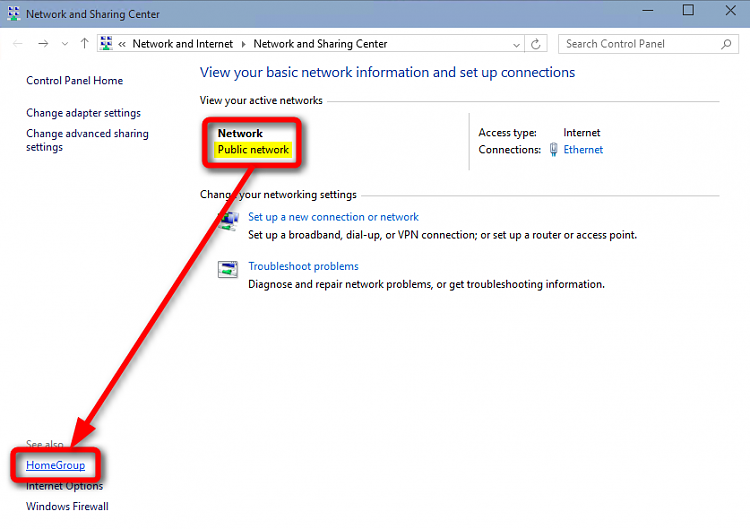Open the HomeGroup link
The width and height of the screenshot is (750, 529).
[55, 465]
